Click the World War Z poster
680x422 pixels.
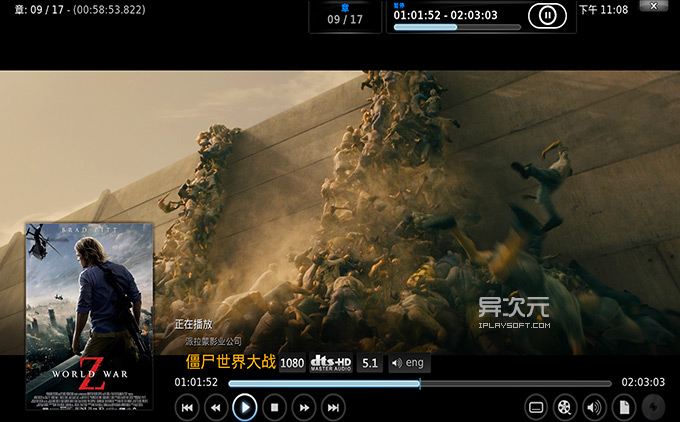89,316
